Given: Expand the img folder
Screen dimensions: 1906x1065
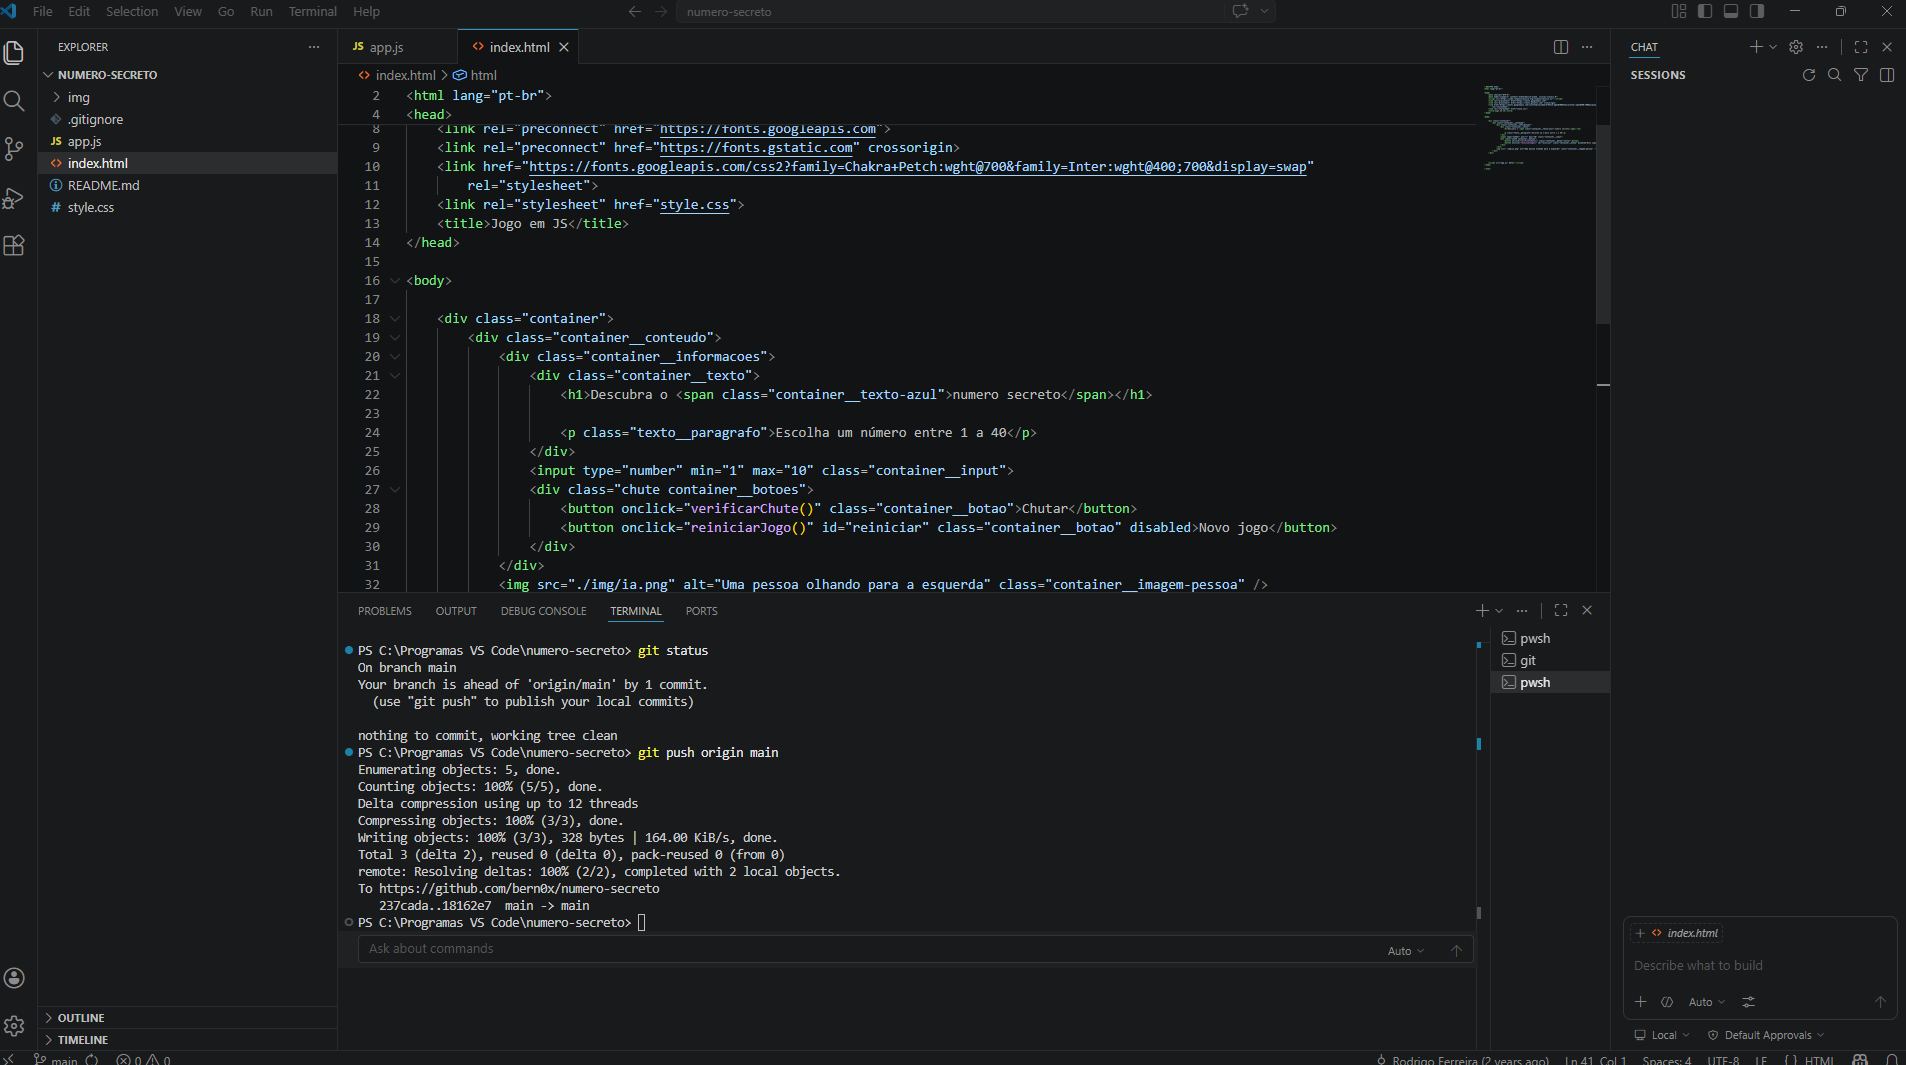Looking at the screenshot, I should (79, 97).
